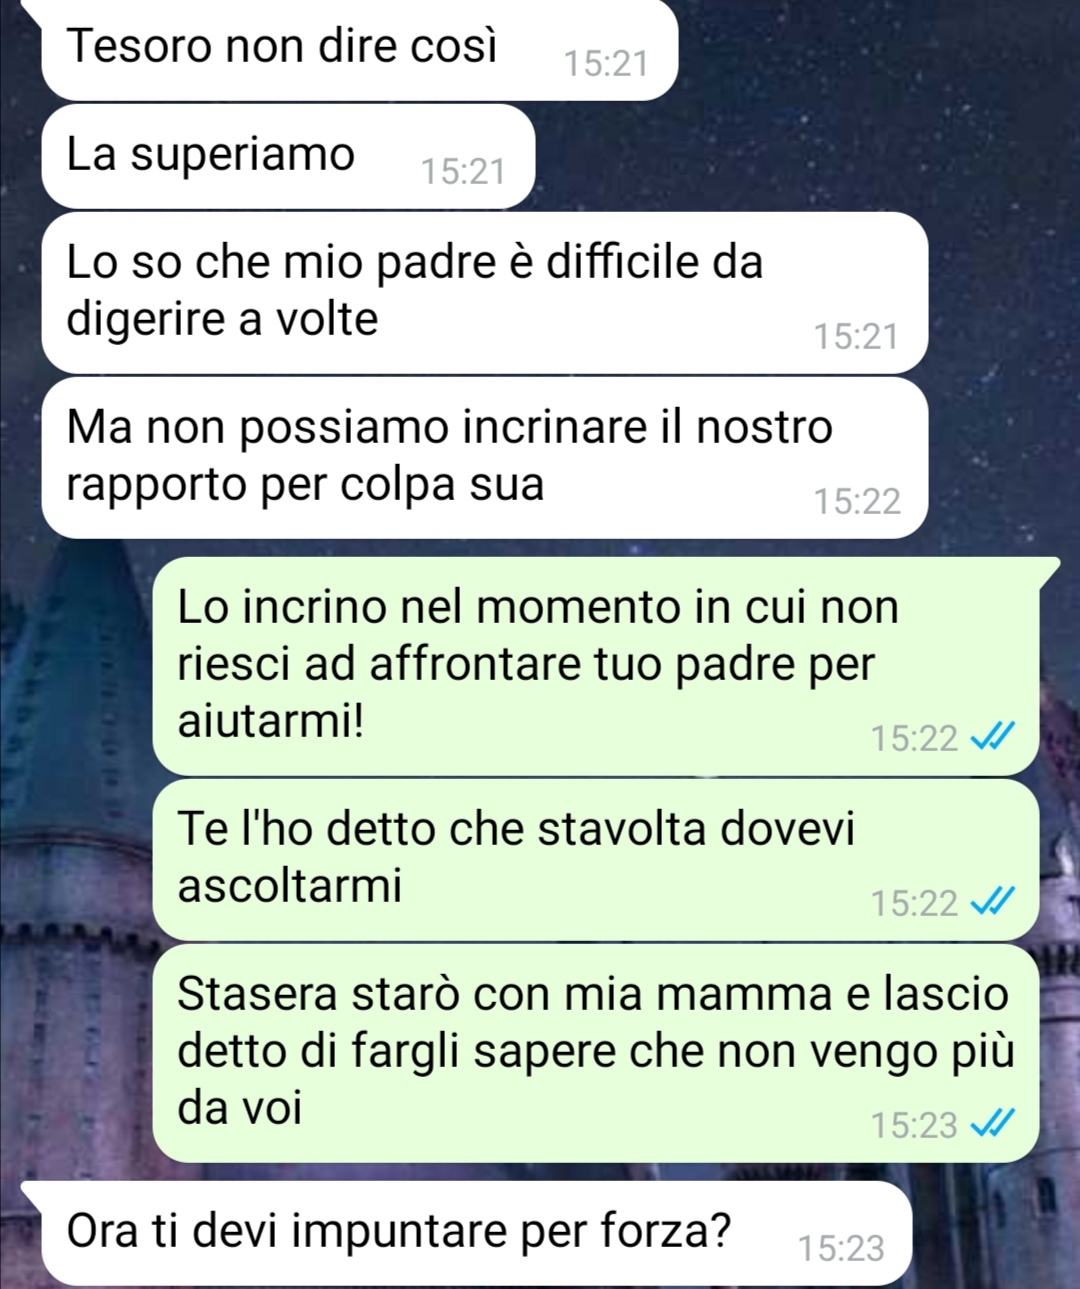Tap the 15:21 timestamp on 'Tesoro' message
The height and width of the screenshot is (1289, 1080).
(x=606, y=64)
